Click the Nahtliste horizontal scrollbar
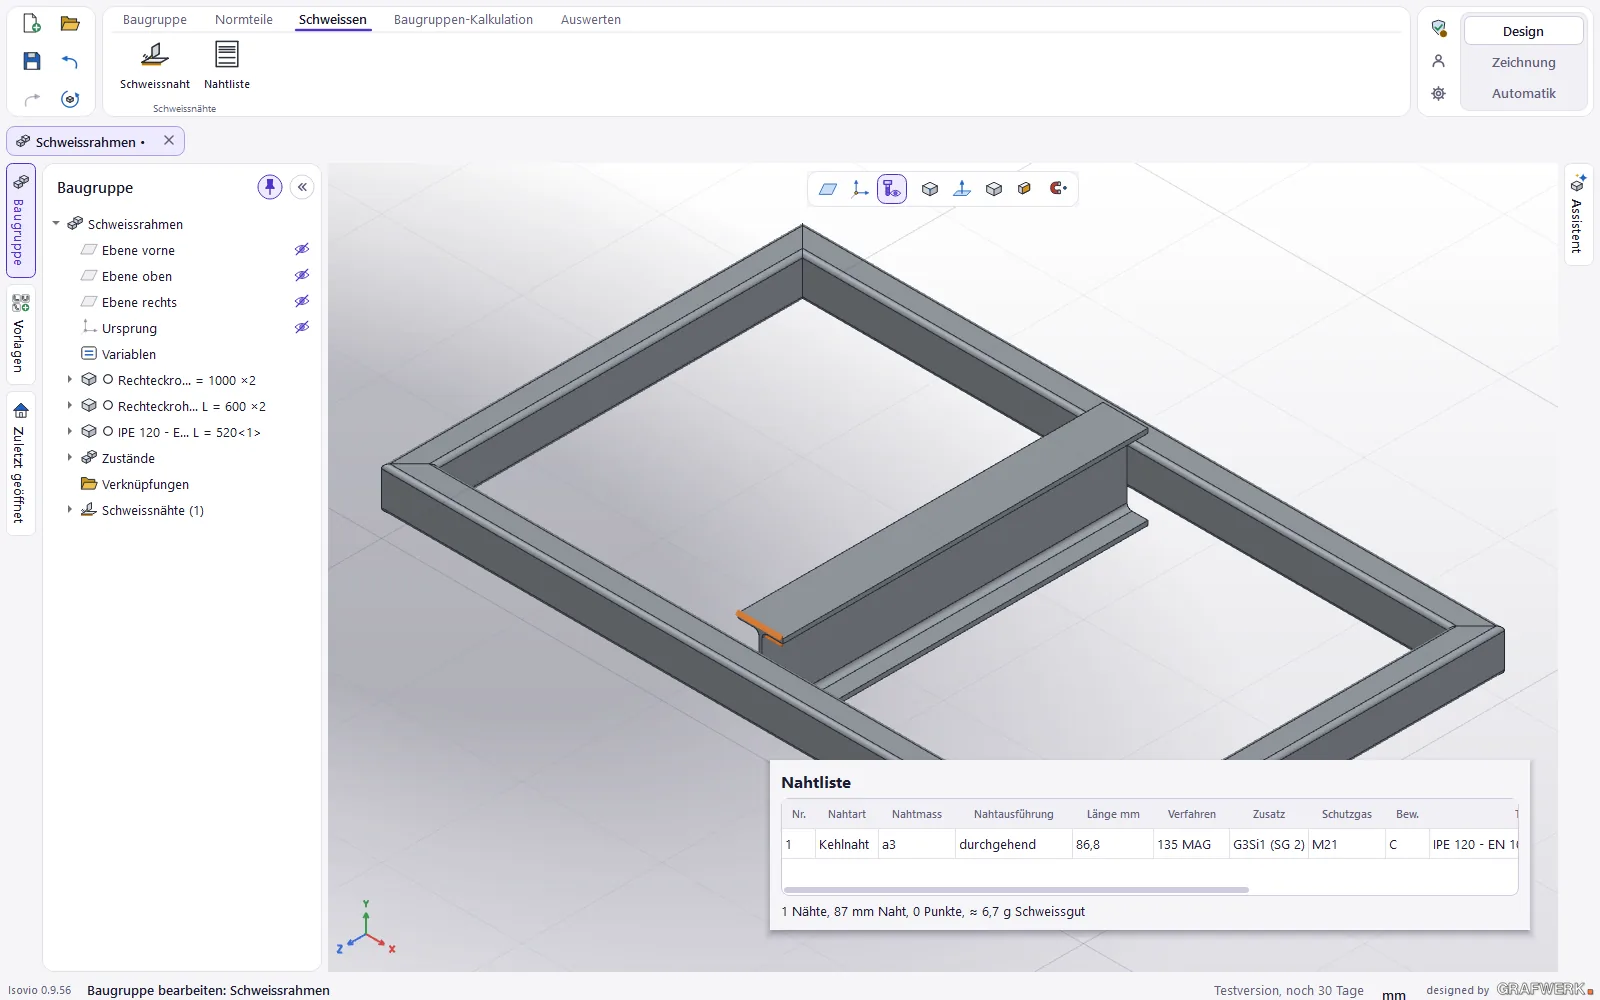 (x=1017, y=889)
